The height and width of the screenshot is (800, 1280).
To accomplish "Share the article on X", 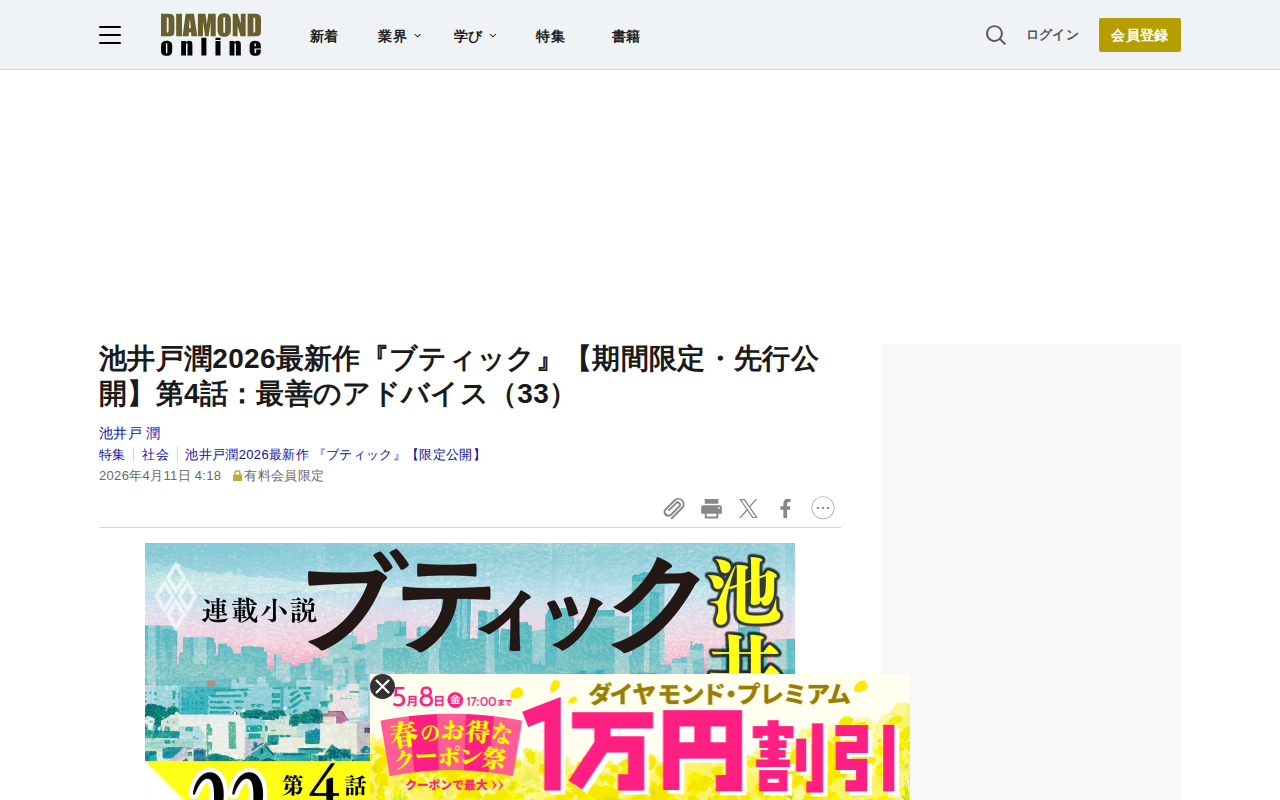I will coord(748,509).
